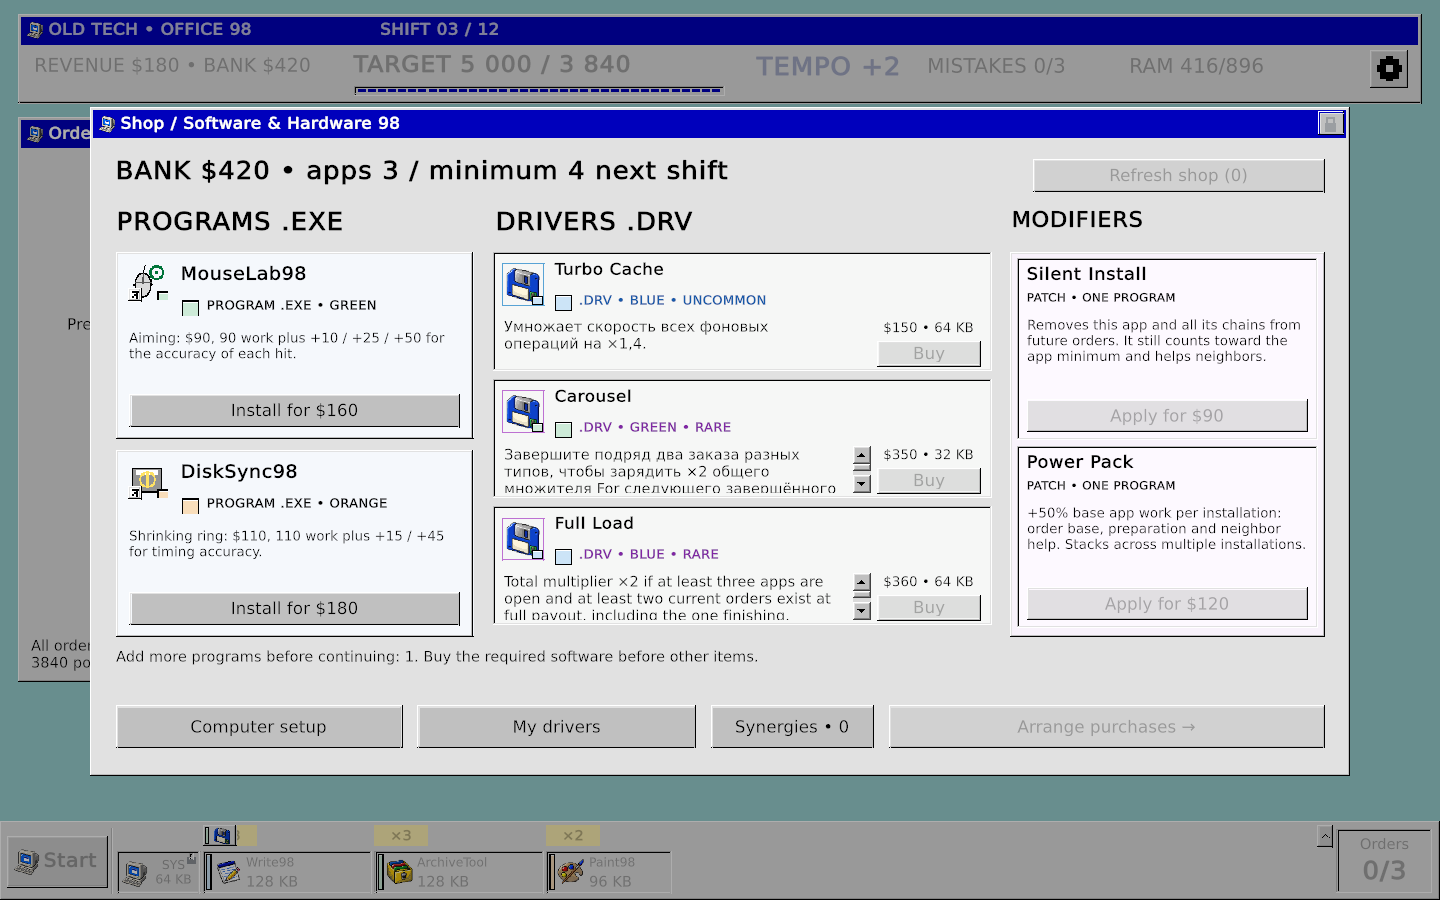Buy the Carousel driver
This screenshot has width=1440, height=900.
(929, 481)
